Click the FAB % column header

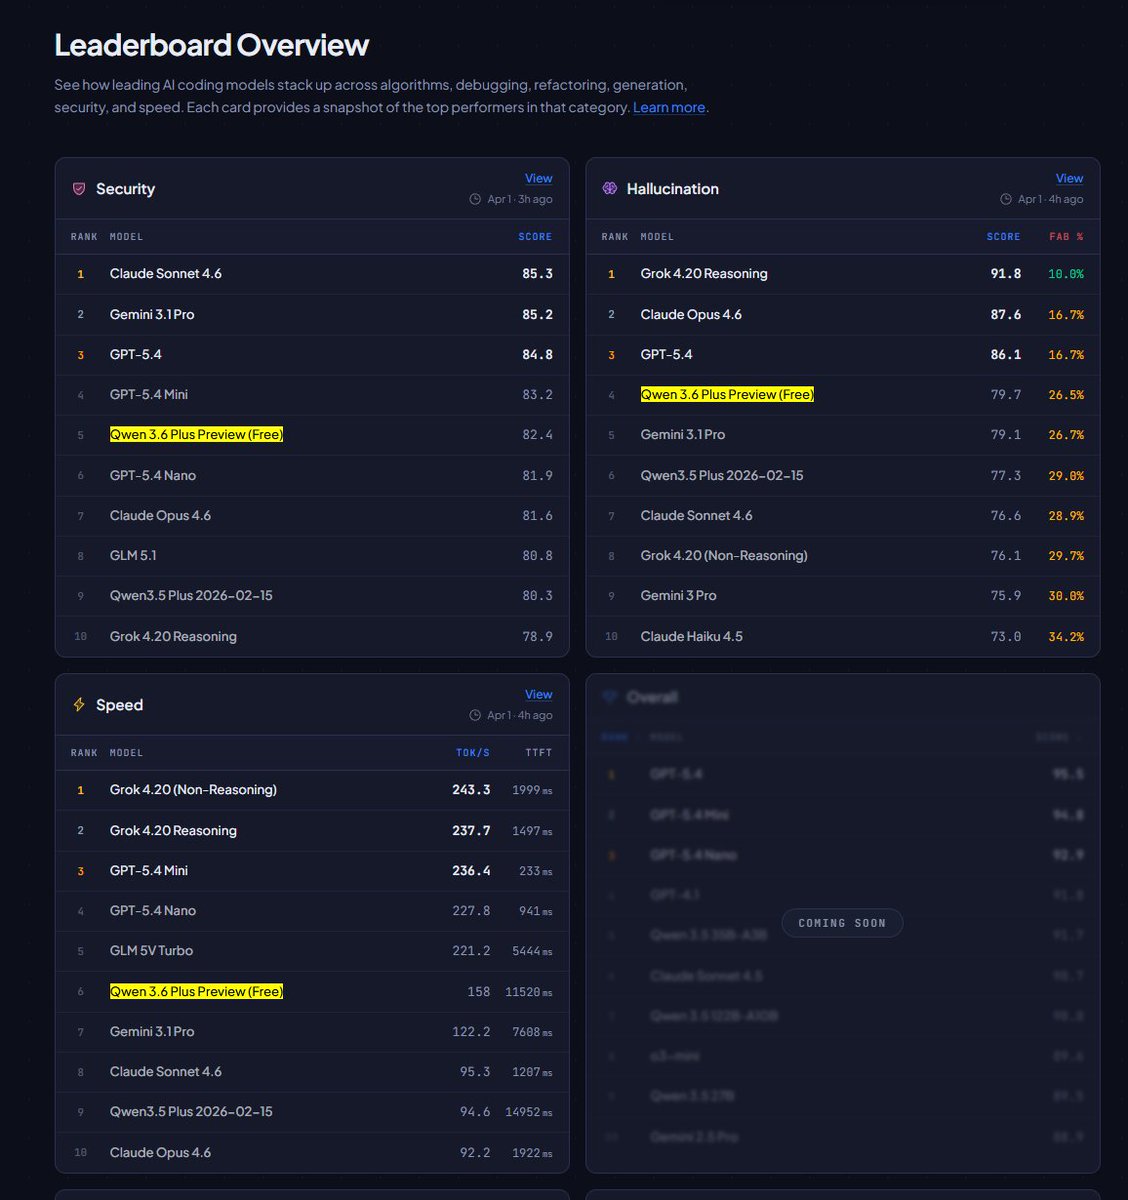click(1066, 237)
